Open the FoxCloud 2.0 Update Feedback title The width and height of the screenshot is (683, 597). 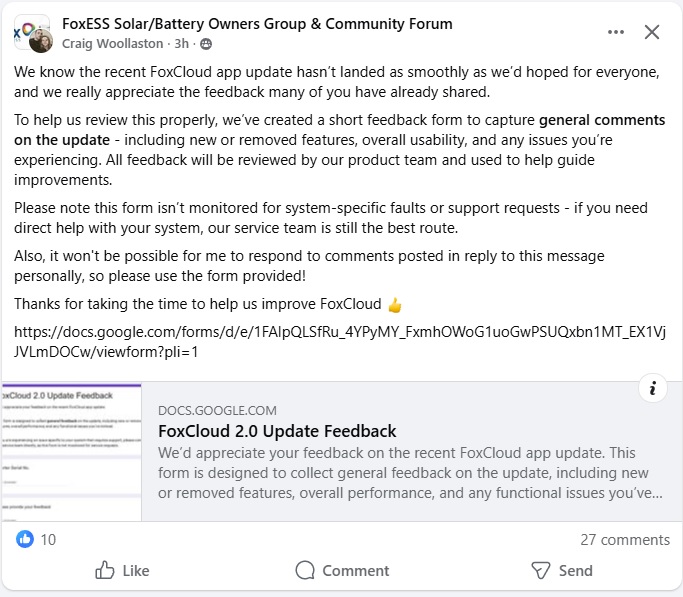click(277, 431)
